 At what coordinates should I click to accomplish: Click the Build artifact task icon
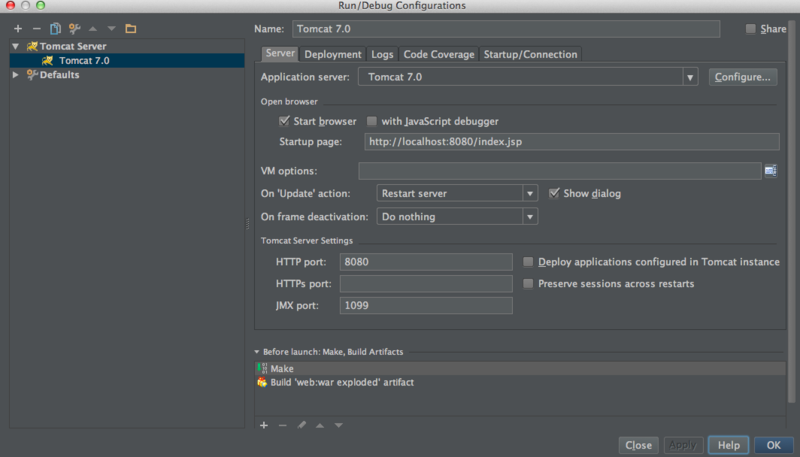[262, 382]
